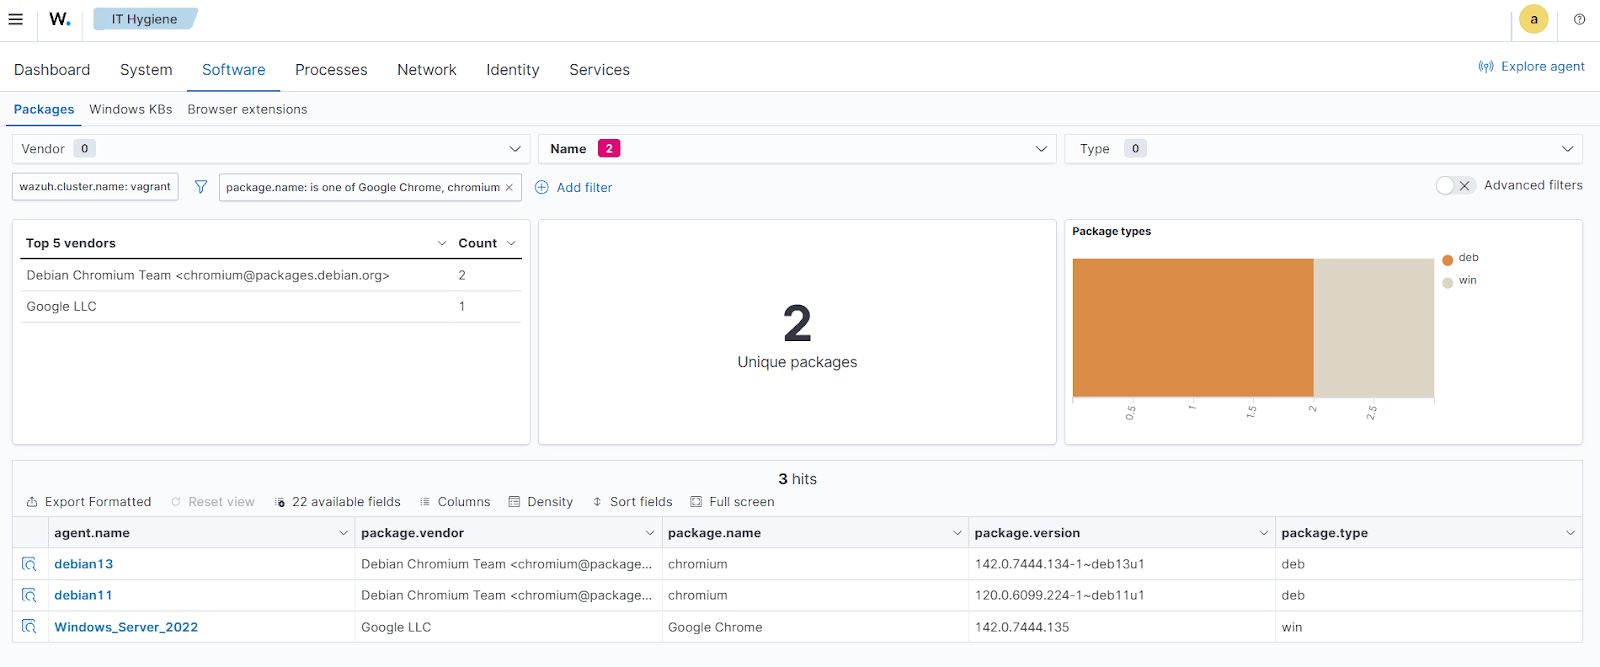Click the IT Hygiene breadcrumb
This screenshot has height=667, width=1600.
click(145, 19)
